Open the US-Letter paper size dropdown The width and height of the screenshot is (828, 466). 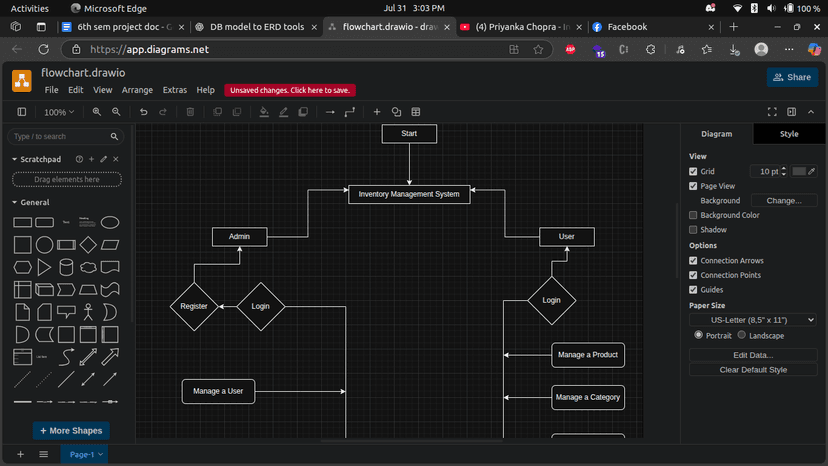754,320
